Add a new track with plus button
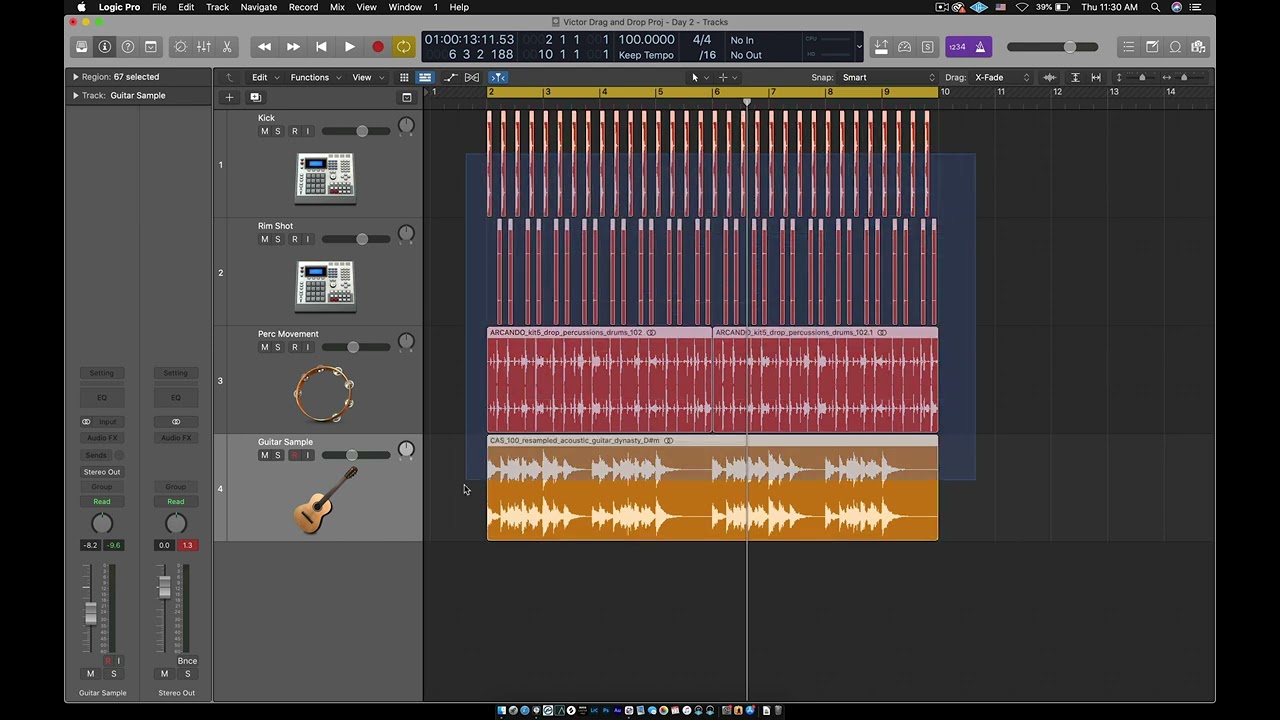 [229, 97]
